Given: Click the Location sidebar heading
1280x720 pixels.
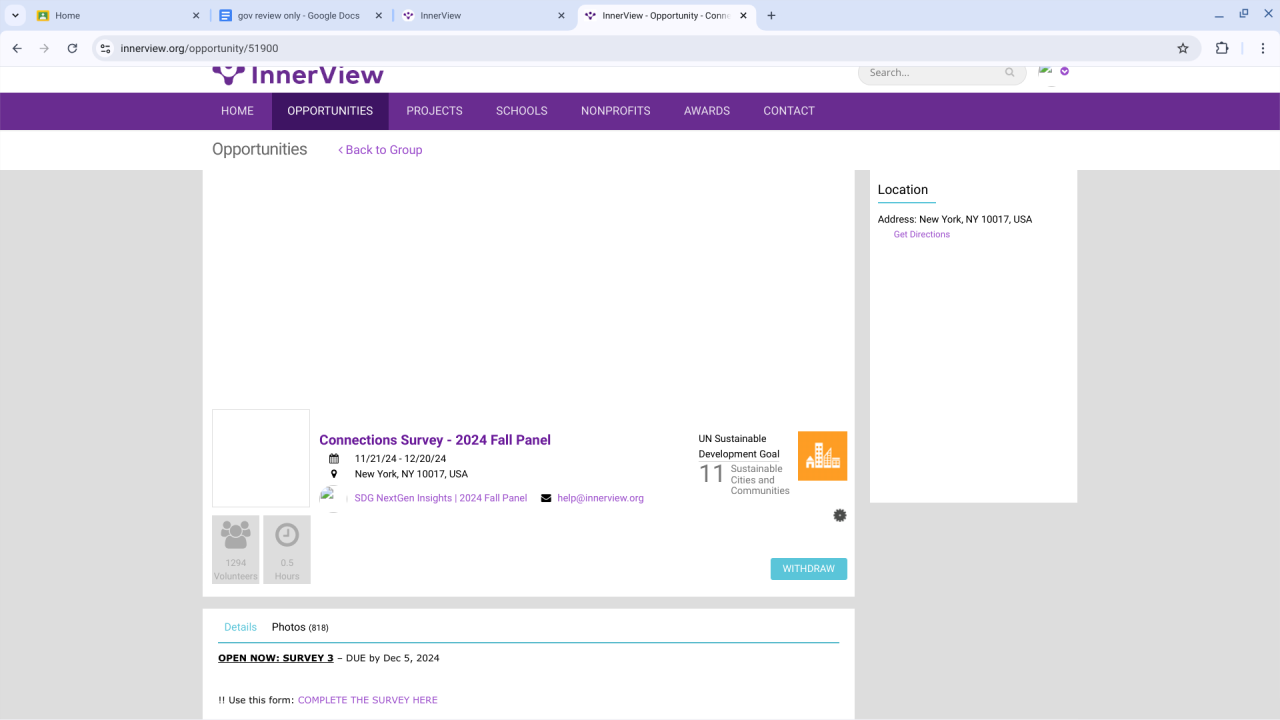Looking at the screenshot, I should coord(903,190).
